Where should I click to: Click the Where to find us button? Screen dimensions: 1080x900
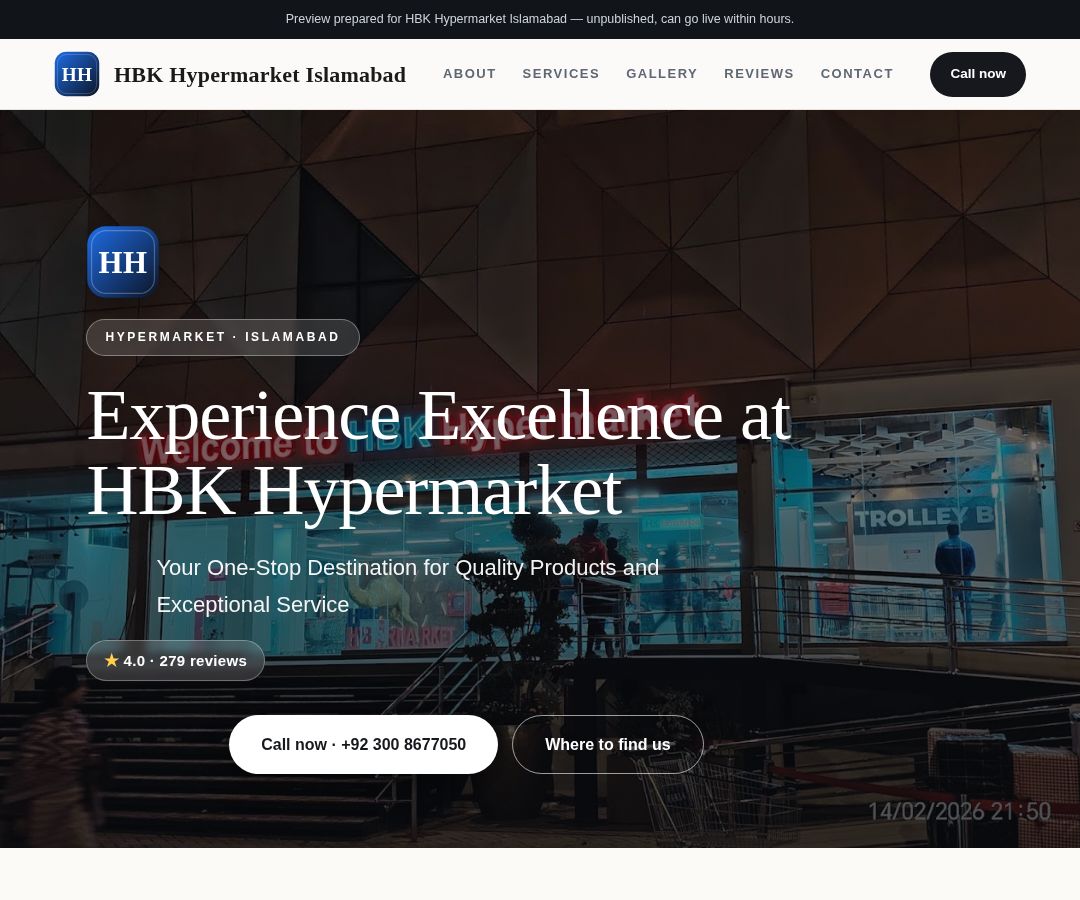(x=608, y=744)
